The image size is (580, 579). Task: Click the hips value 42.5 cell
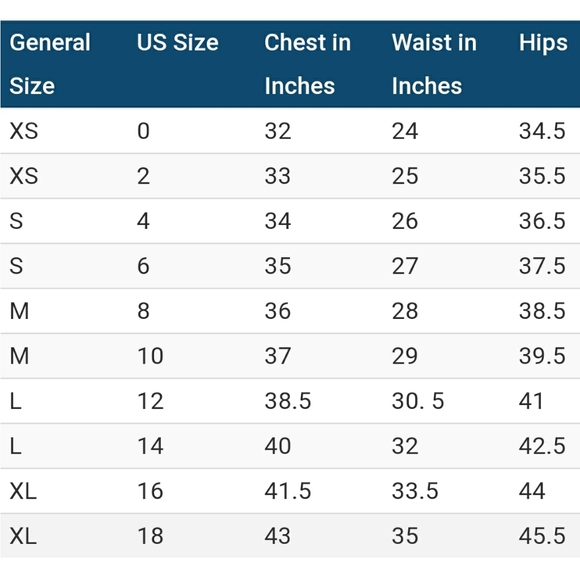(x=542, y=446)
